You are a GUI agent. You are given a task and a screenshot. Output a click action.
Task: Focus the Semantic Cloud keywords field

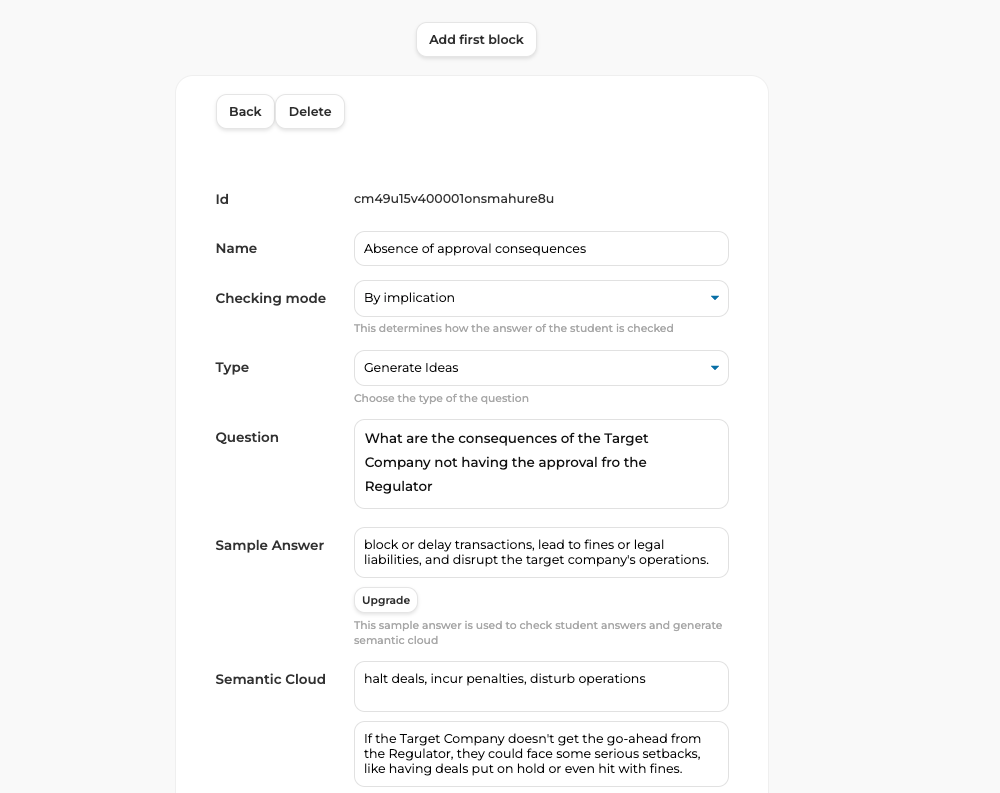541,686
